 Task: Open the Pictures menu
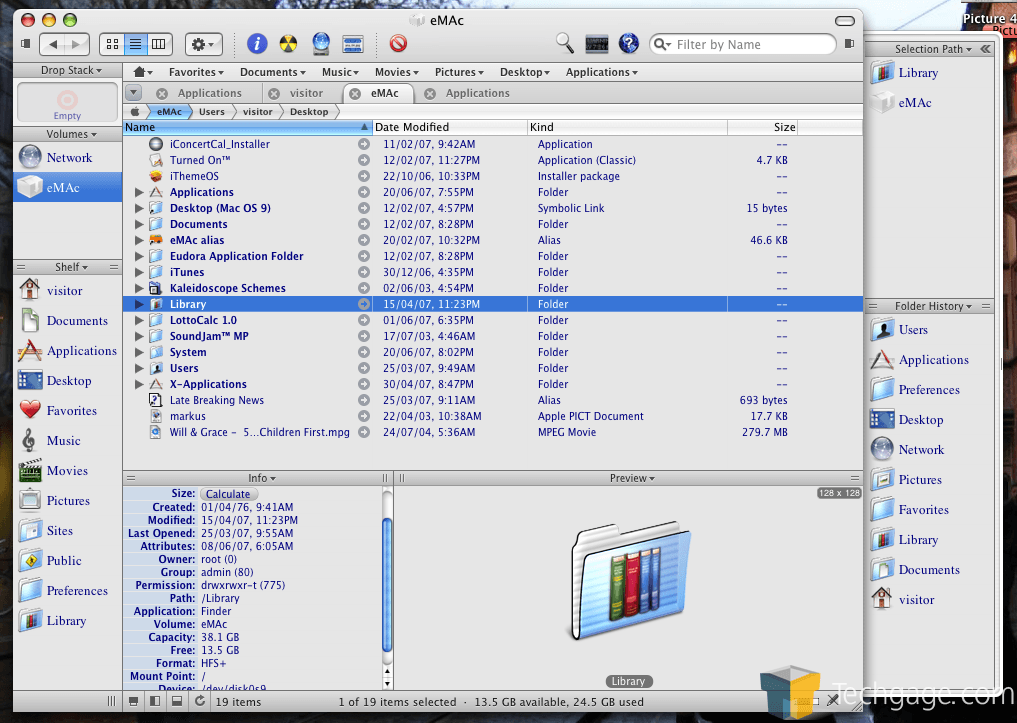[x=459, y=72]
